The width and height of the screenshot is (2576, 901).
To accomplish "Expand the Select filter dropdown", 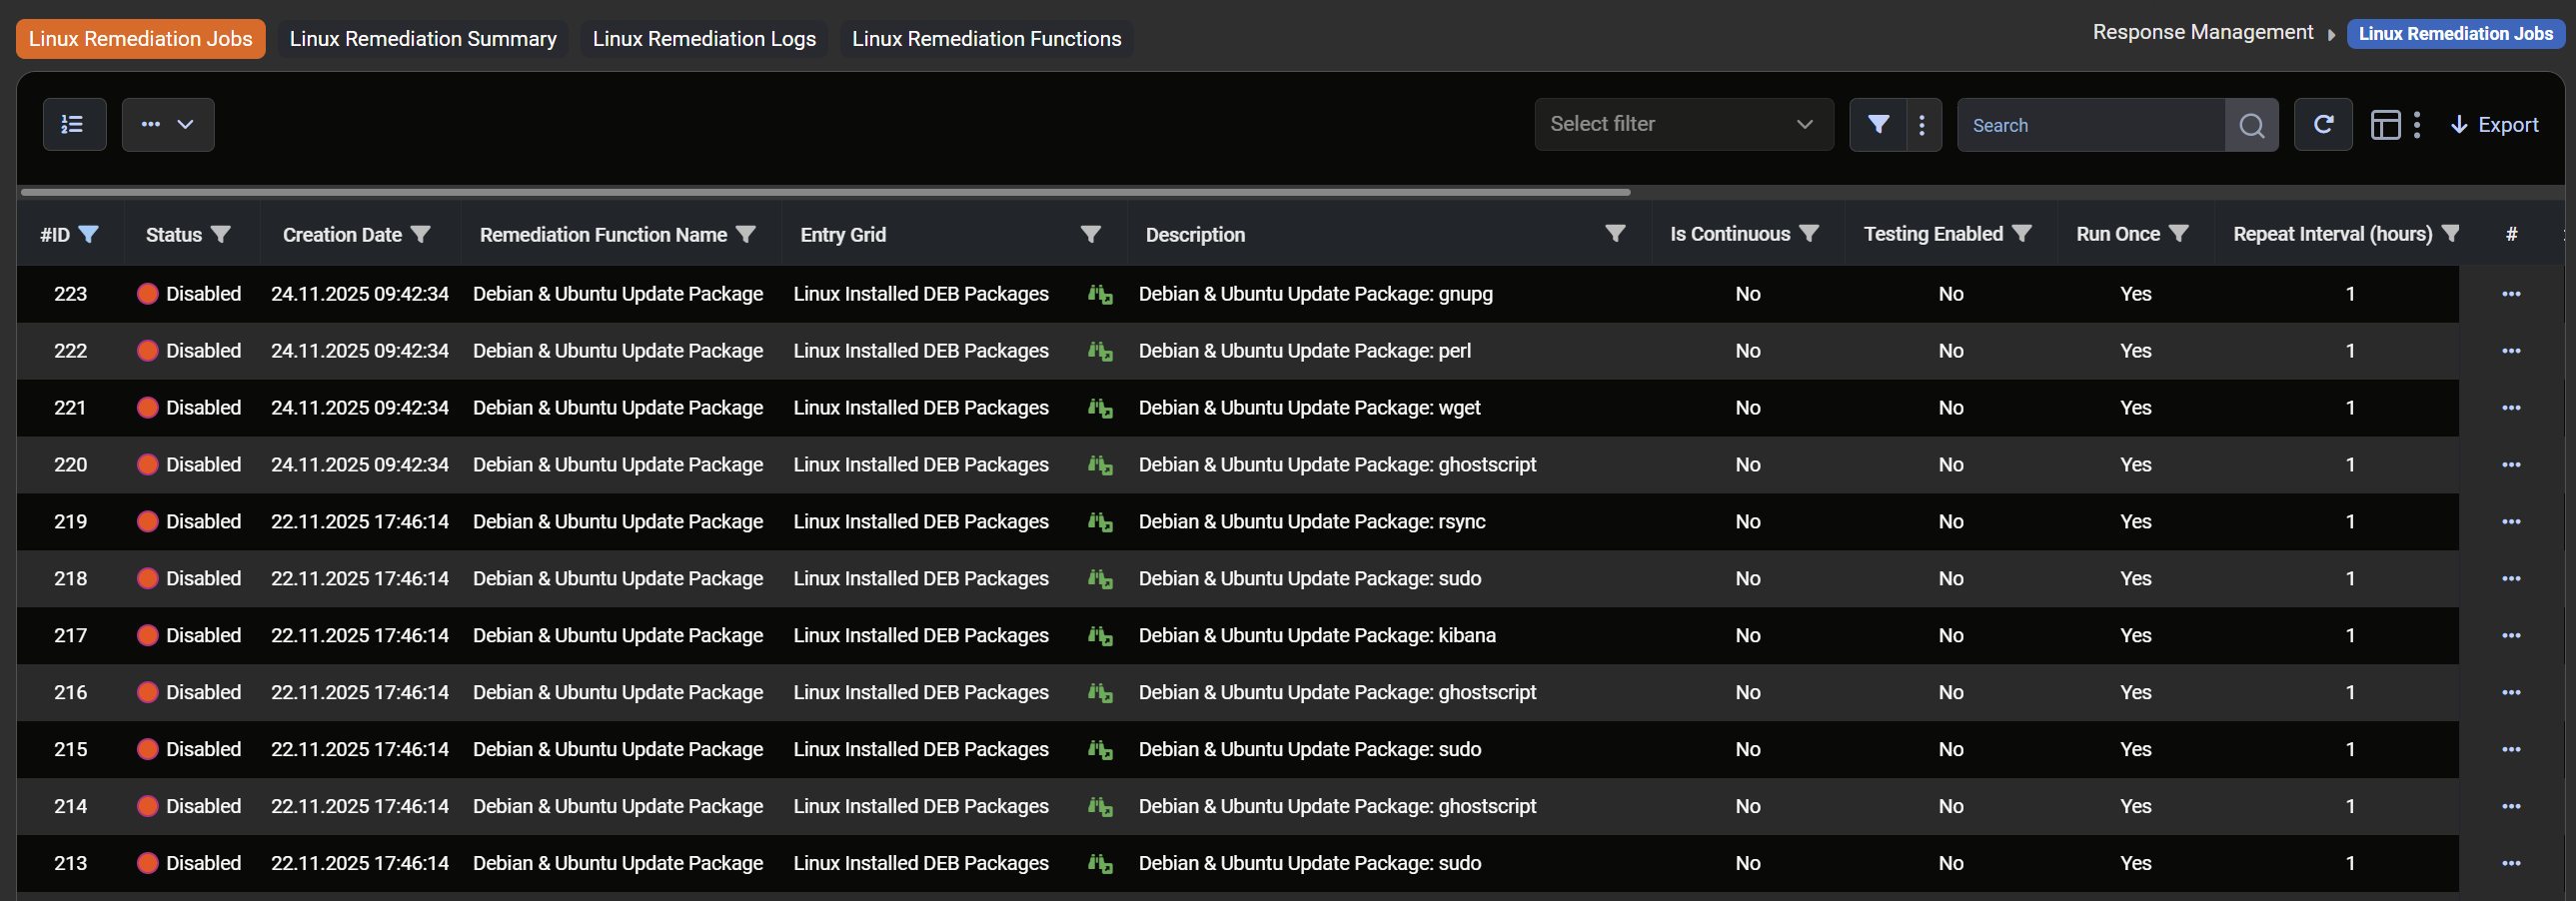I will 1683,125.
